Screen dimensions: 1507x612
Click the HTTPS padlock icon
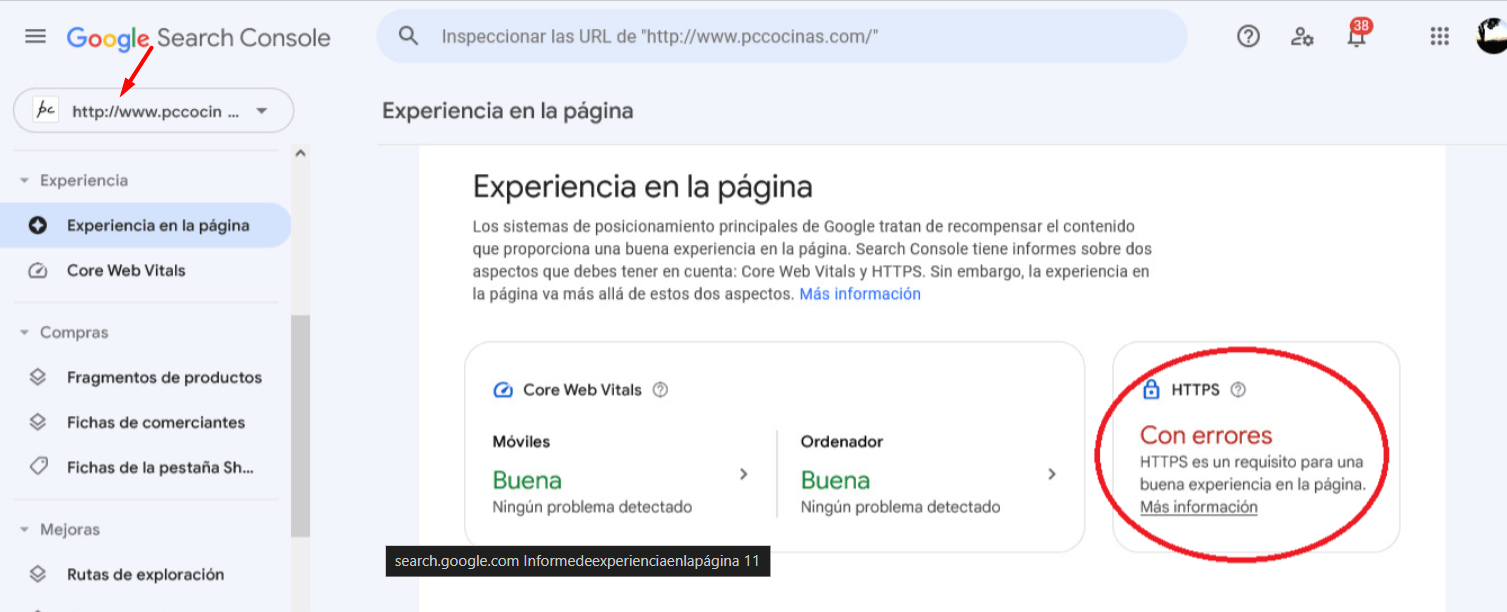pyautogui.click(x=1151, y=390)
